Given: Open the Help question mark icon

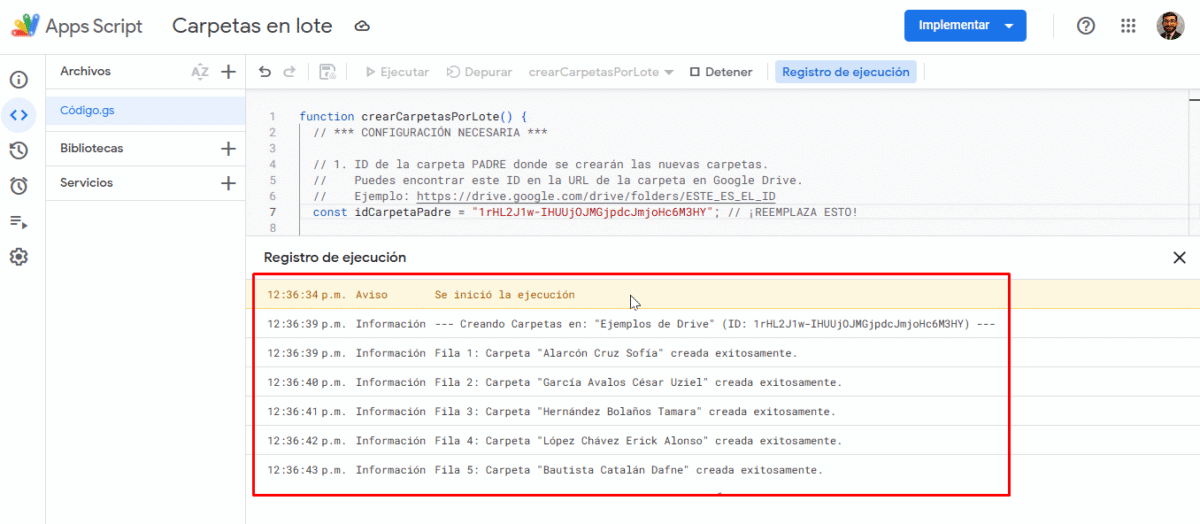Looking at the screenshot, I should pos(1086,26).
